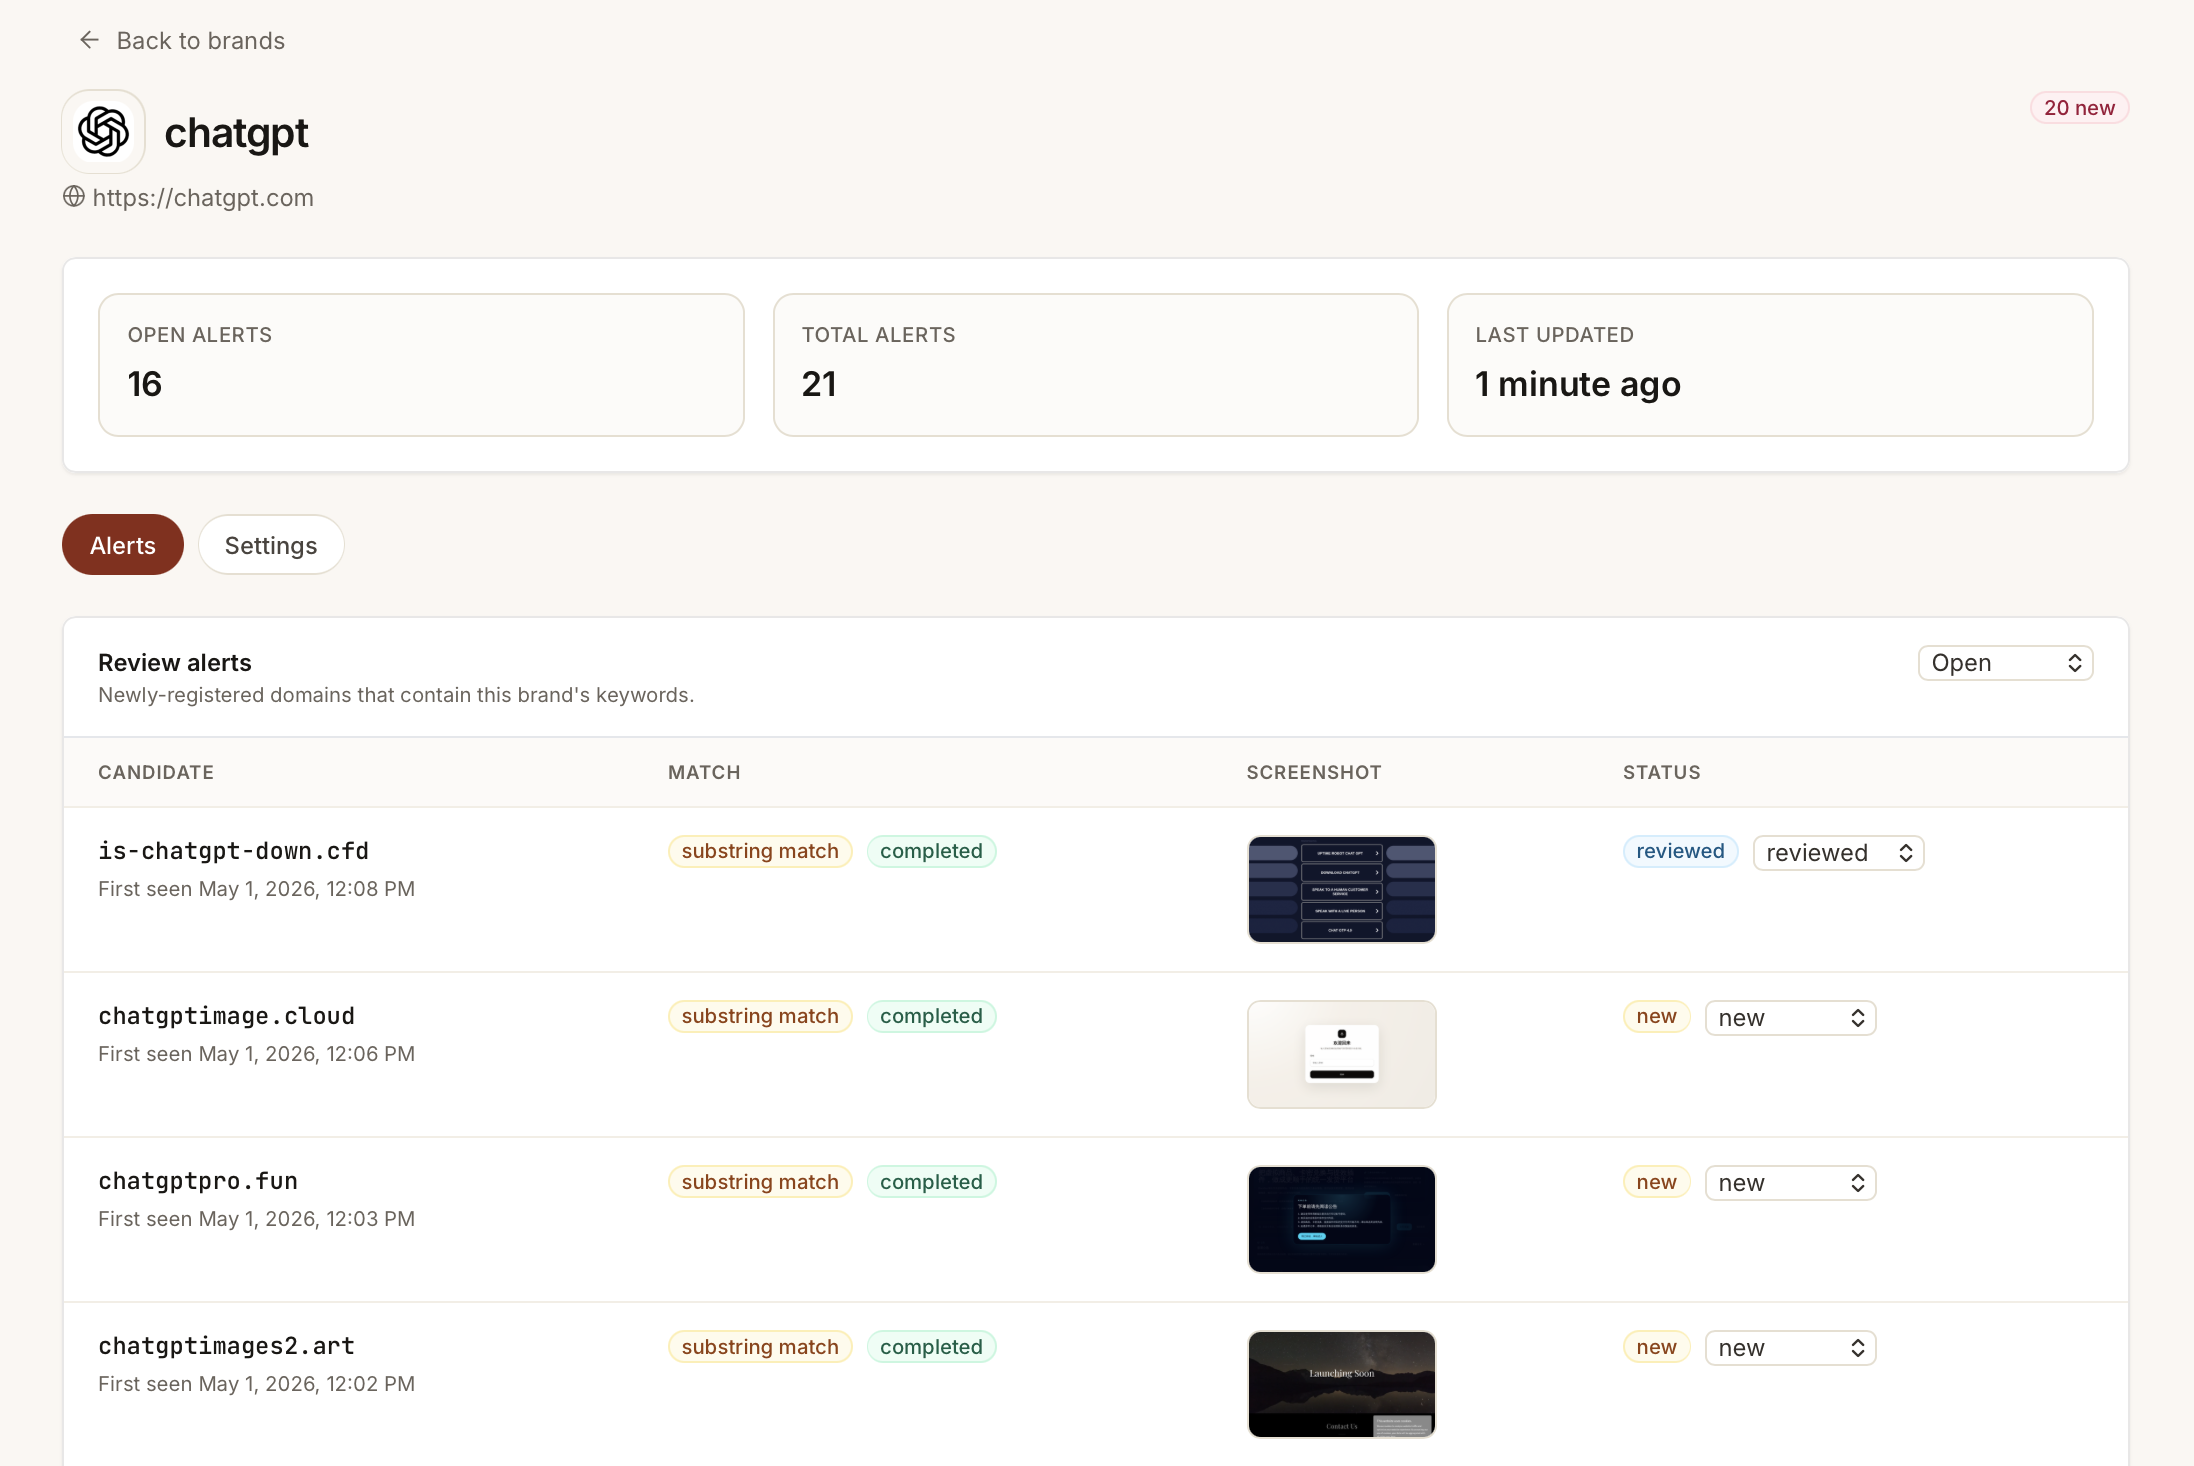2194x1466 pixels.
Task: Click completed tag for is-chatgpt-down.cfd
Action: [931, 851]
